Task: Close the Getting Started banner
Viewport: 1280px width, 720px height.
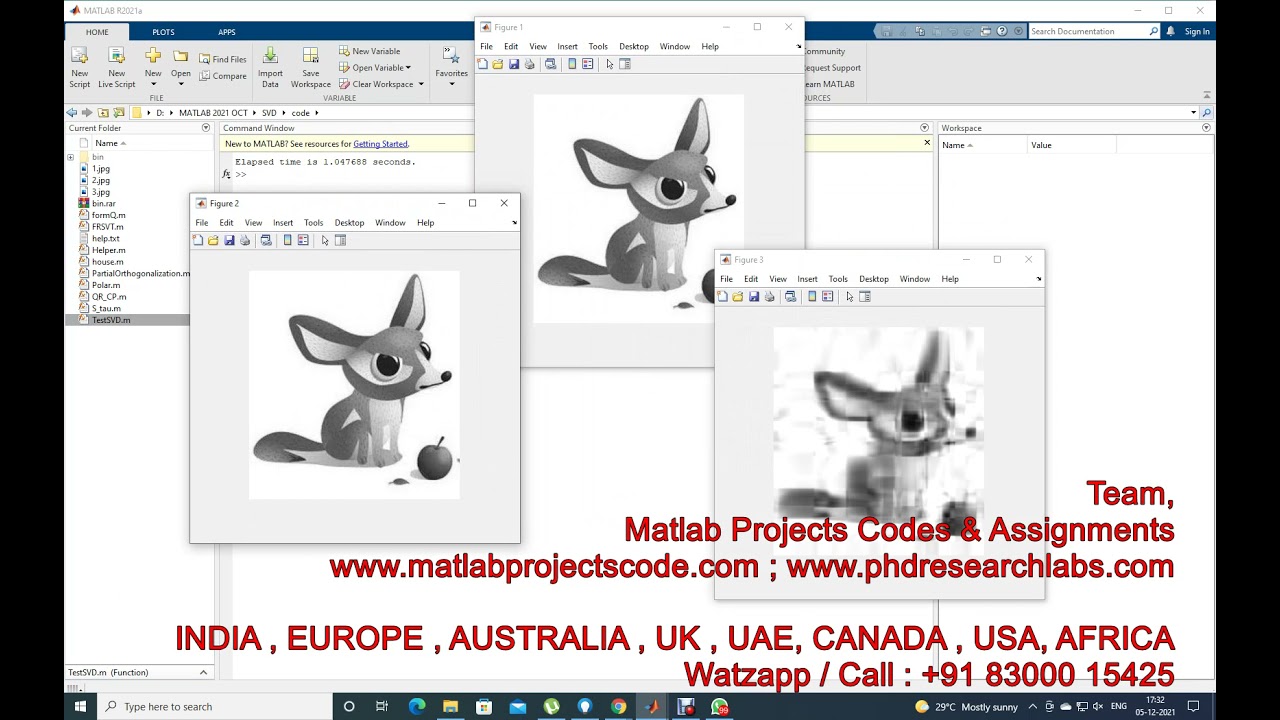Action: [927, 143]
